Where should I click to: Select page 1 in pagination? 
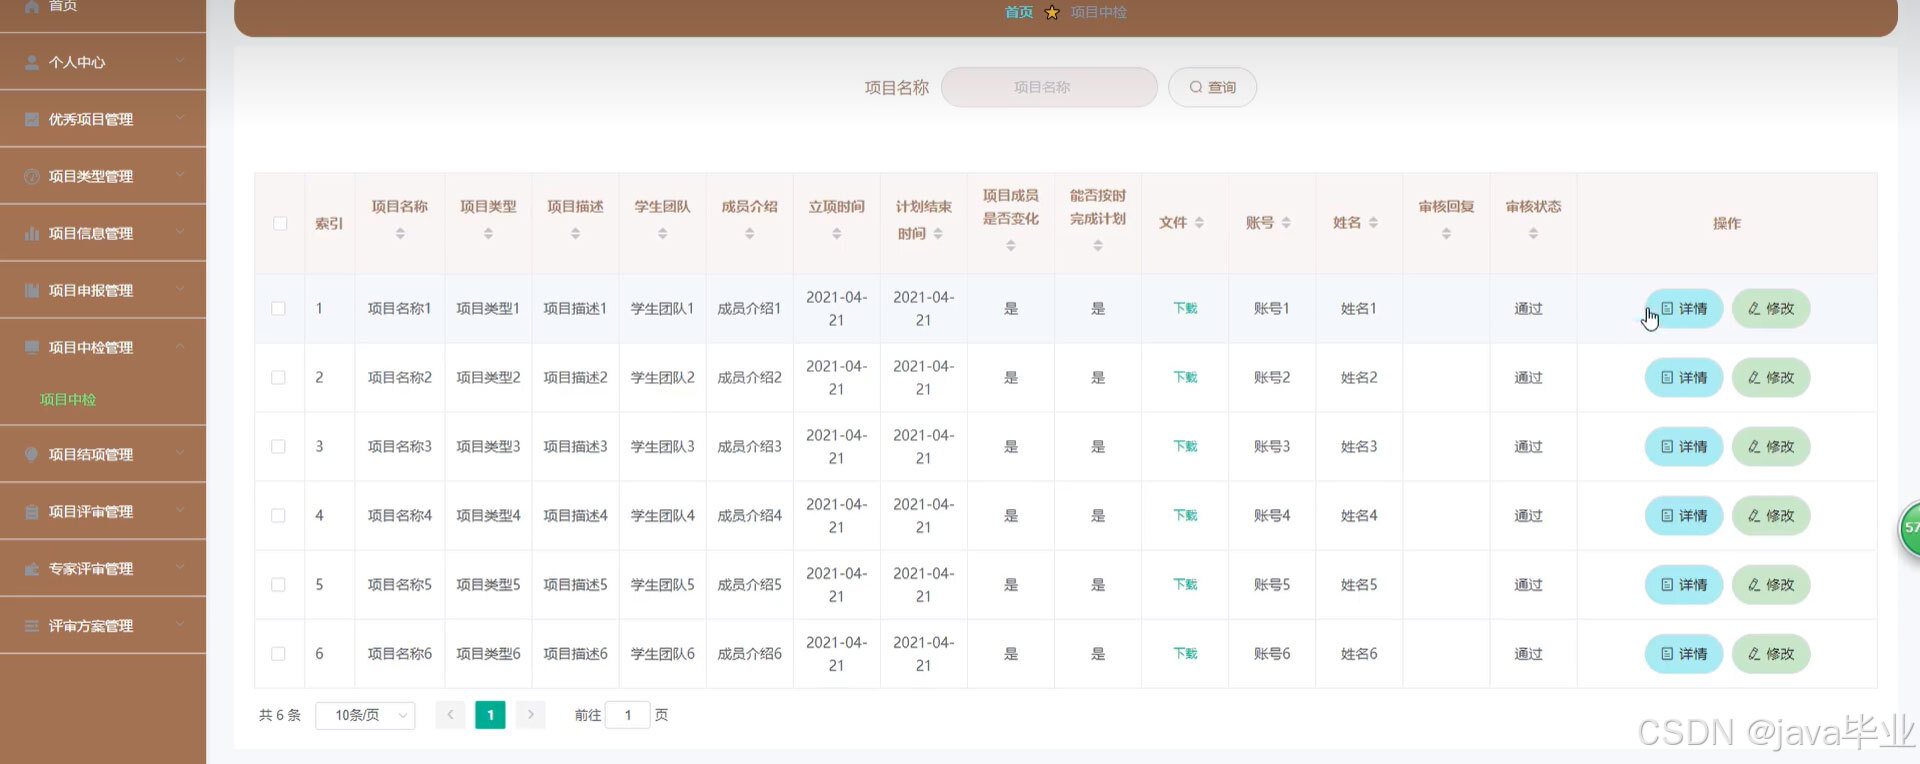pyautogui.click(x=490, y=714)
